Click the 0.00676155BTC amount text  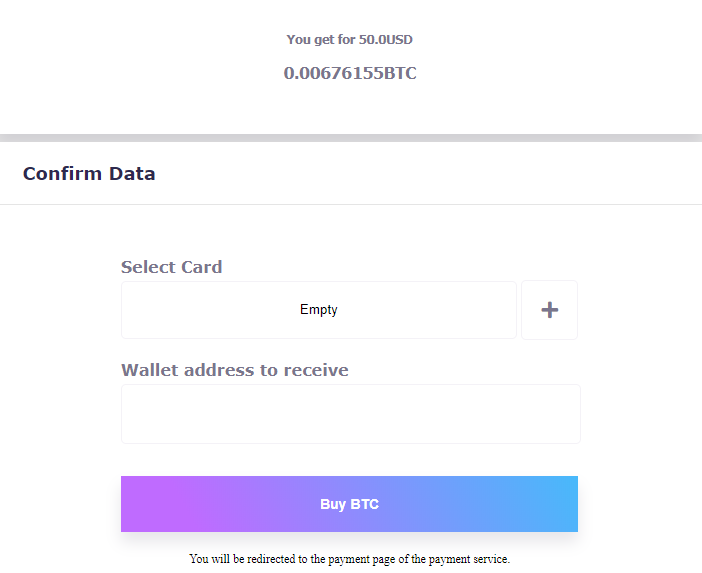tap(350, 73)
